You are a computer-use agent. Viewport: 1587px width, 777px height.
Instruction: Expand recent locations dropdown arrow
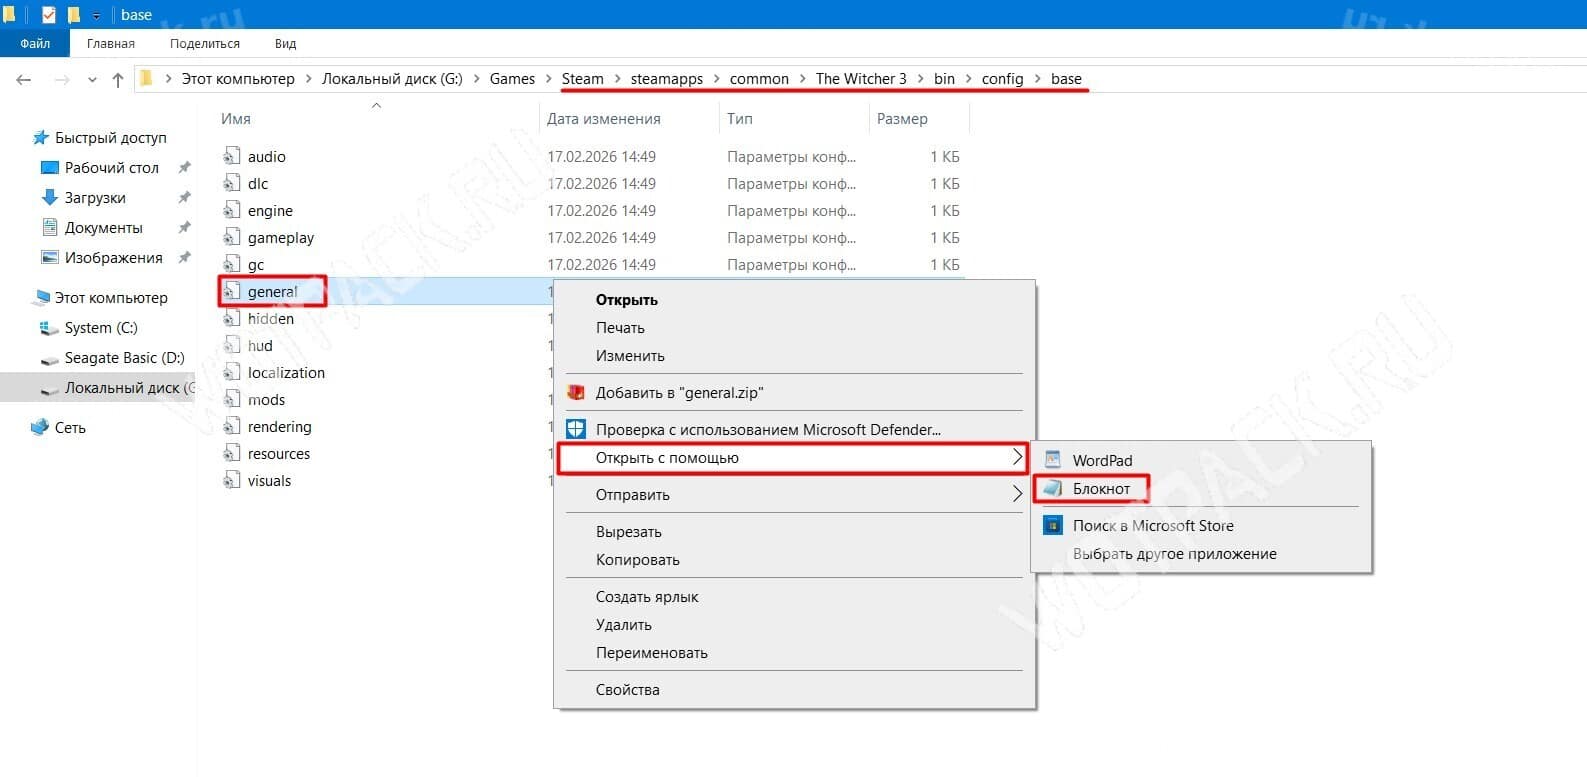92,79
